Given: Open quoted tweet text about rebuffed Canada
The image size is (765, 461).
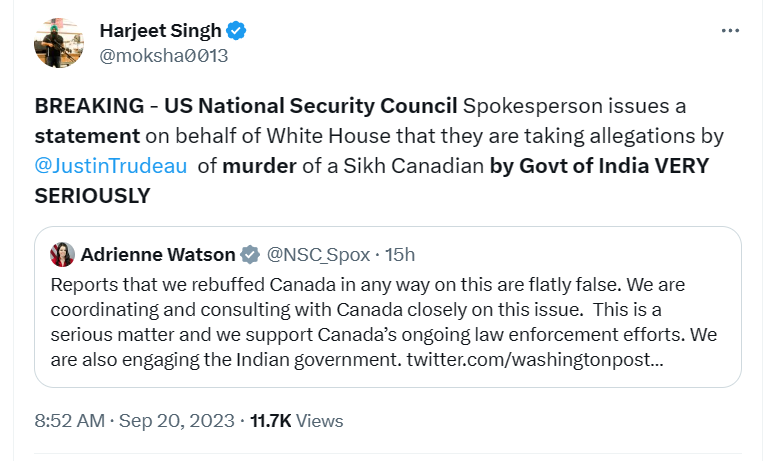Looking at the screenshot, I should tap(383, 322).
